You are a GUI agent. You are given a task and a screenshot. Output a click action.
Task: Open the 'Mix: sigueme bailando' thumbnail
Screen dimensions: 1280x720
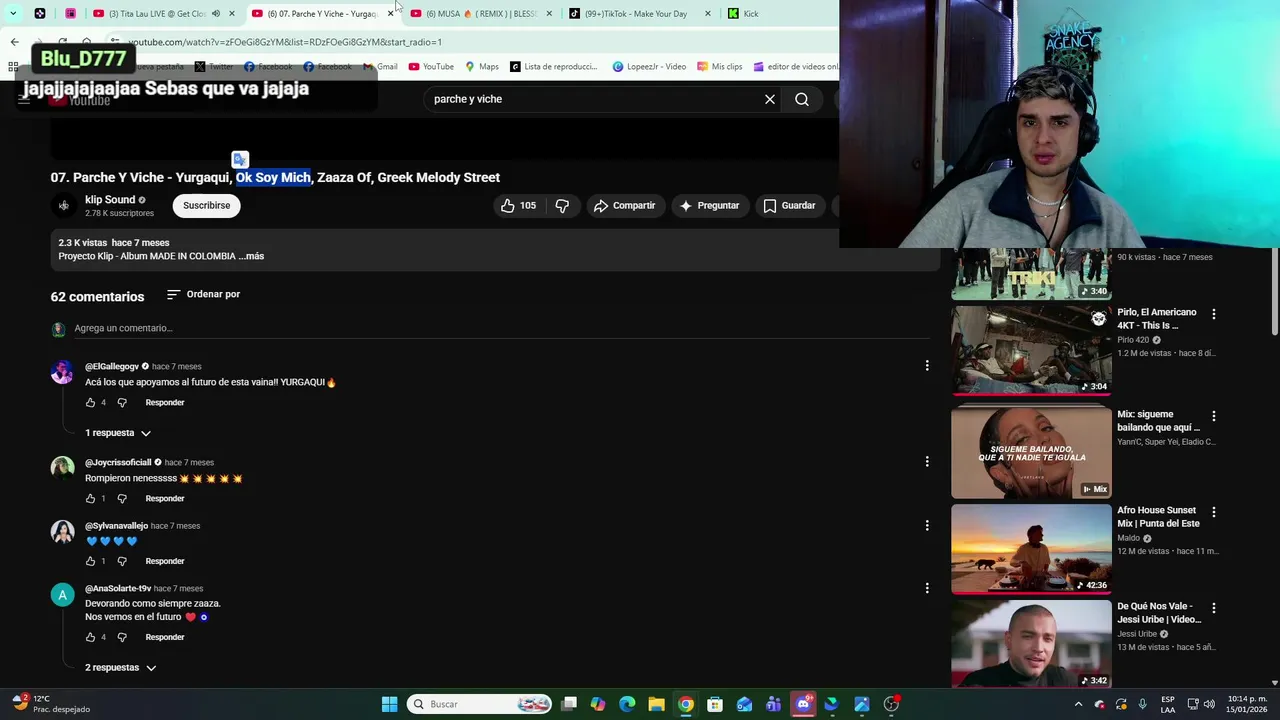pos(1031,452)
